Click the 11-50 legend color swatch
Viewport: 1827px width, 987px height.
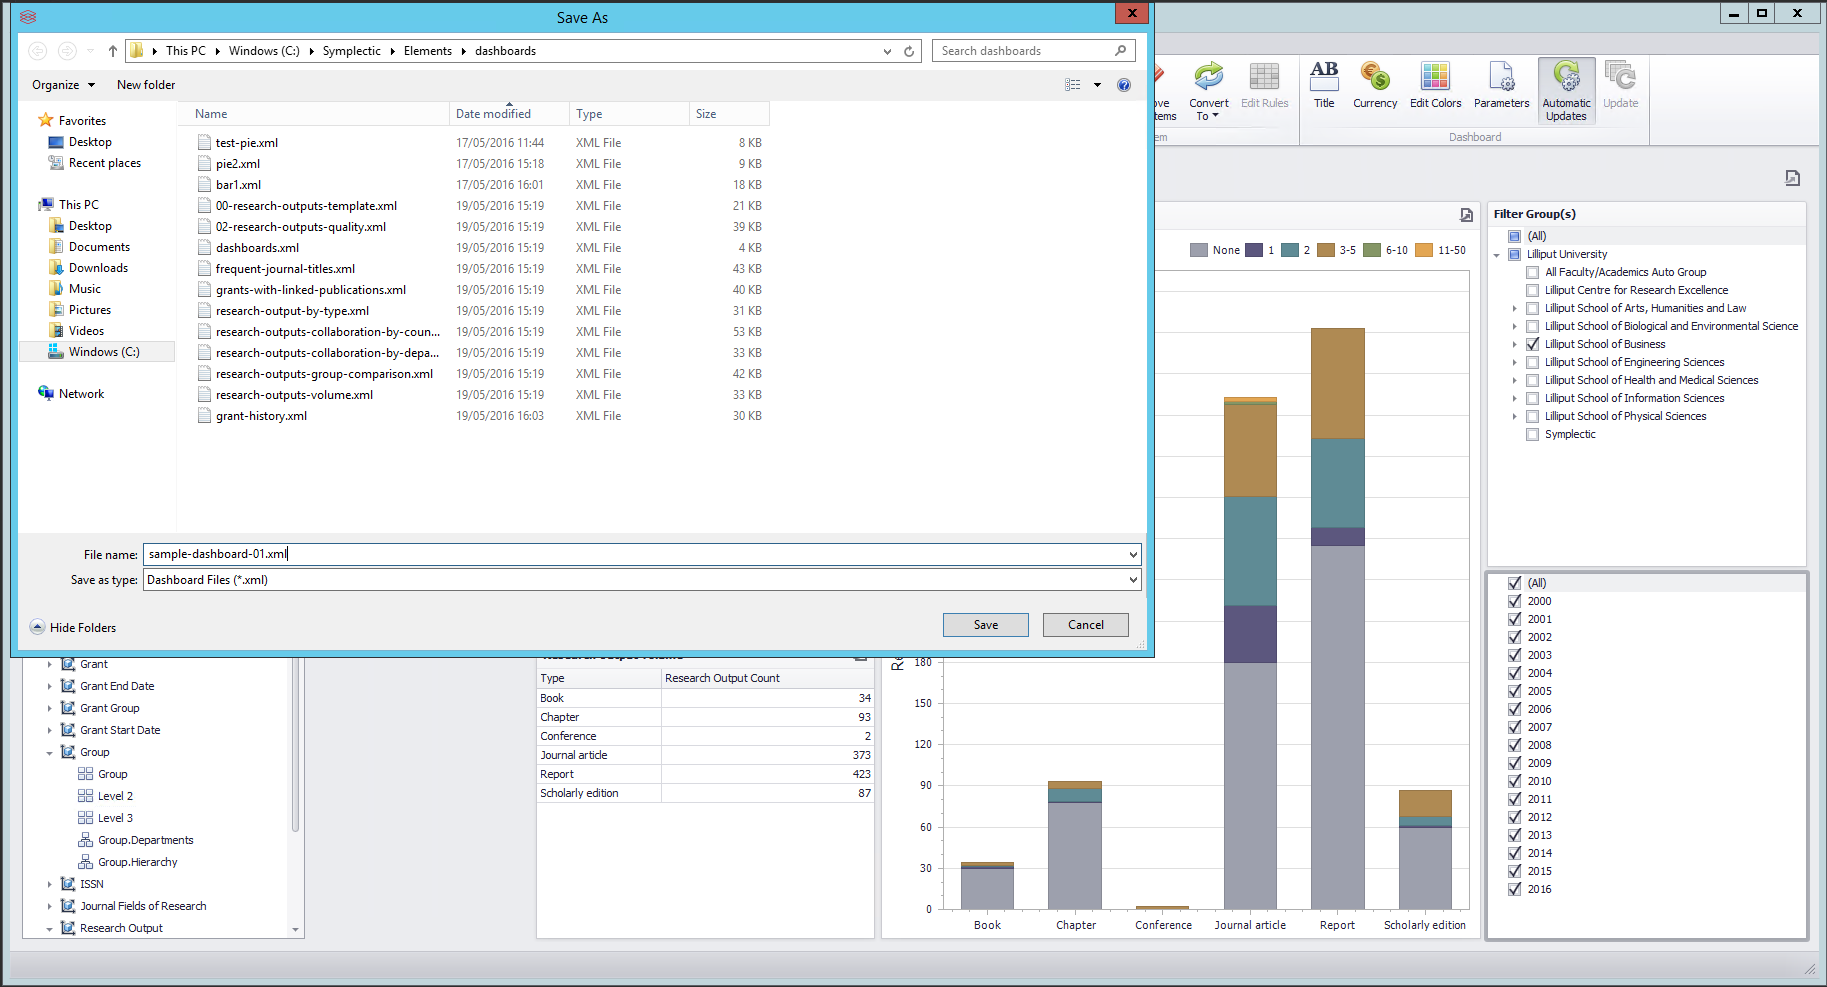[1424, 250]
